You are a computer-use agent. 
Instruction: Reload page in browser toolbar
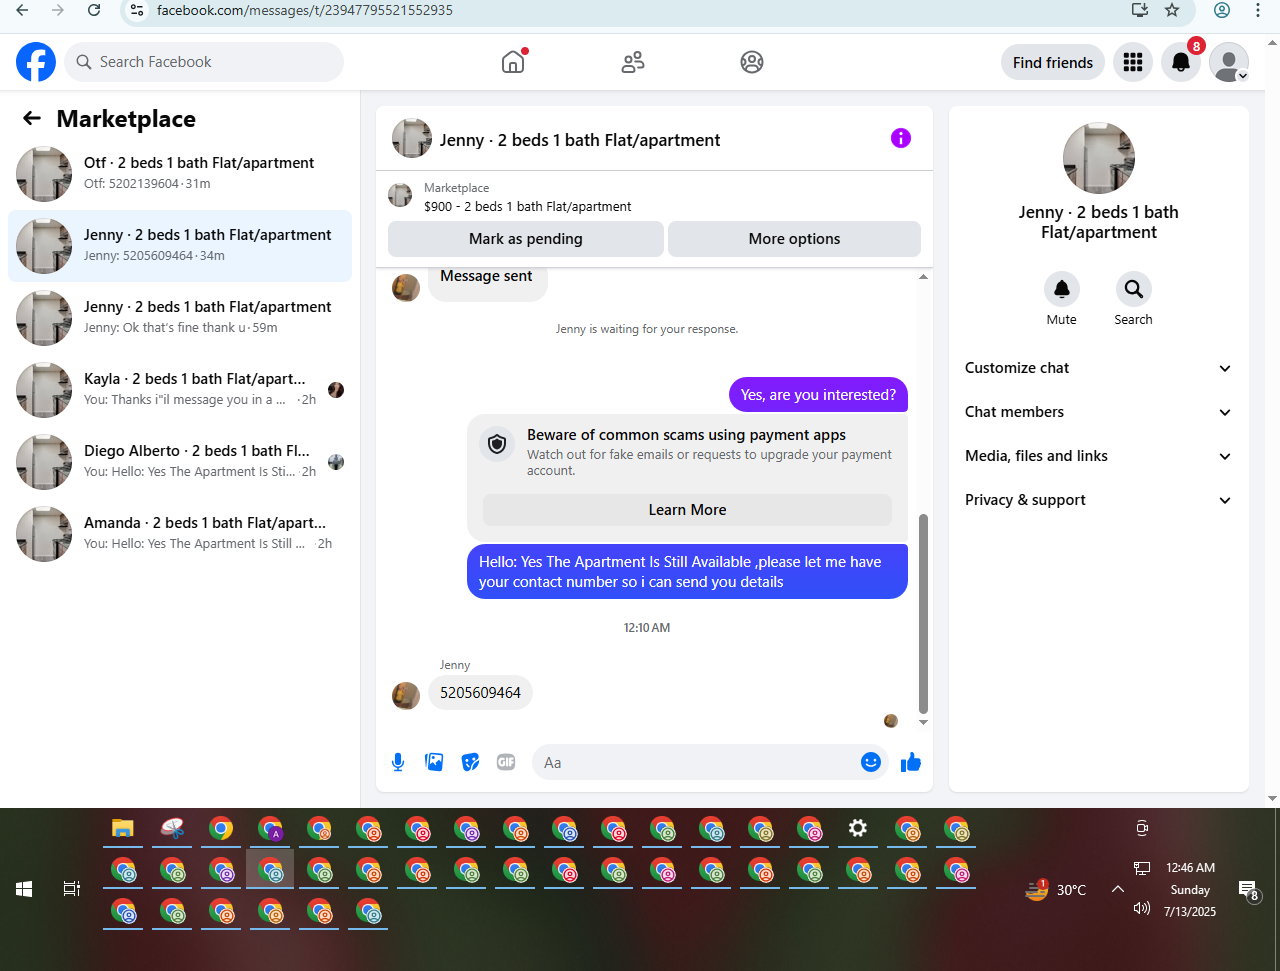coord(94,10)
